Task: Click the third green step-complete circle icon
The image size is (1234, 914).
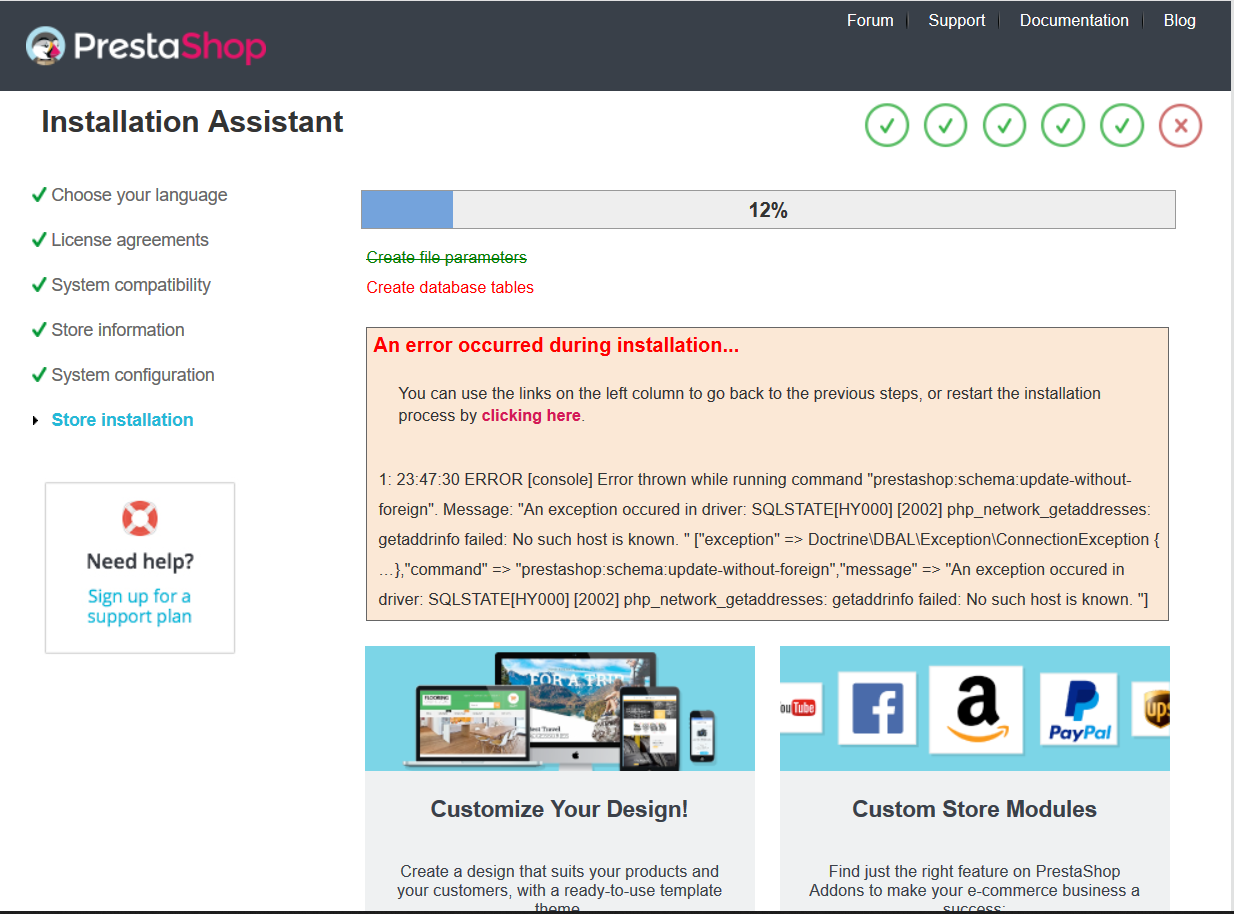Action: tap(1005, 126)
